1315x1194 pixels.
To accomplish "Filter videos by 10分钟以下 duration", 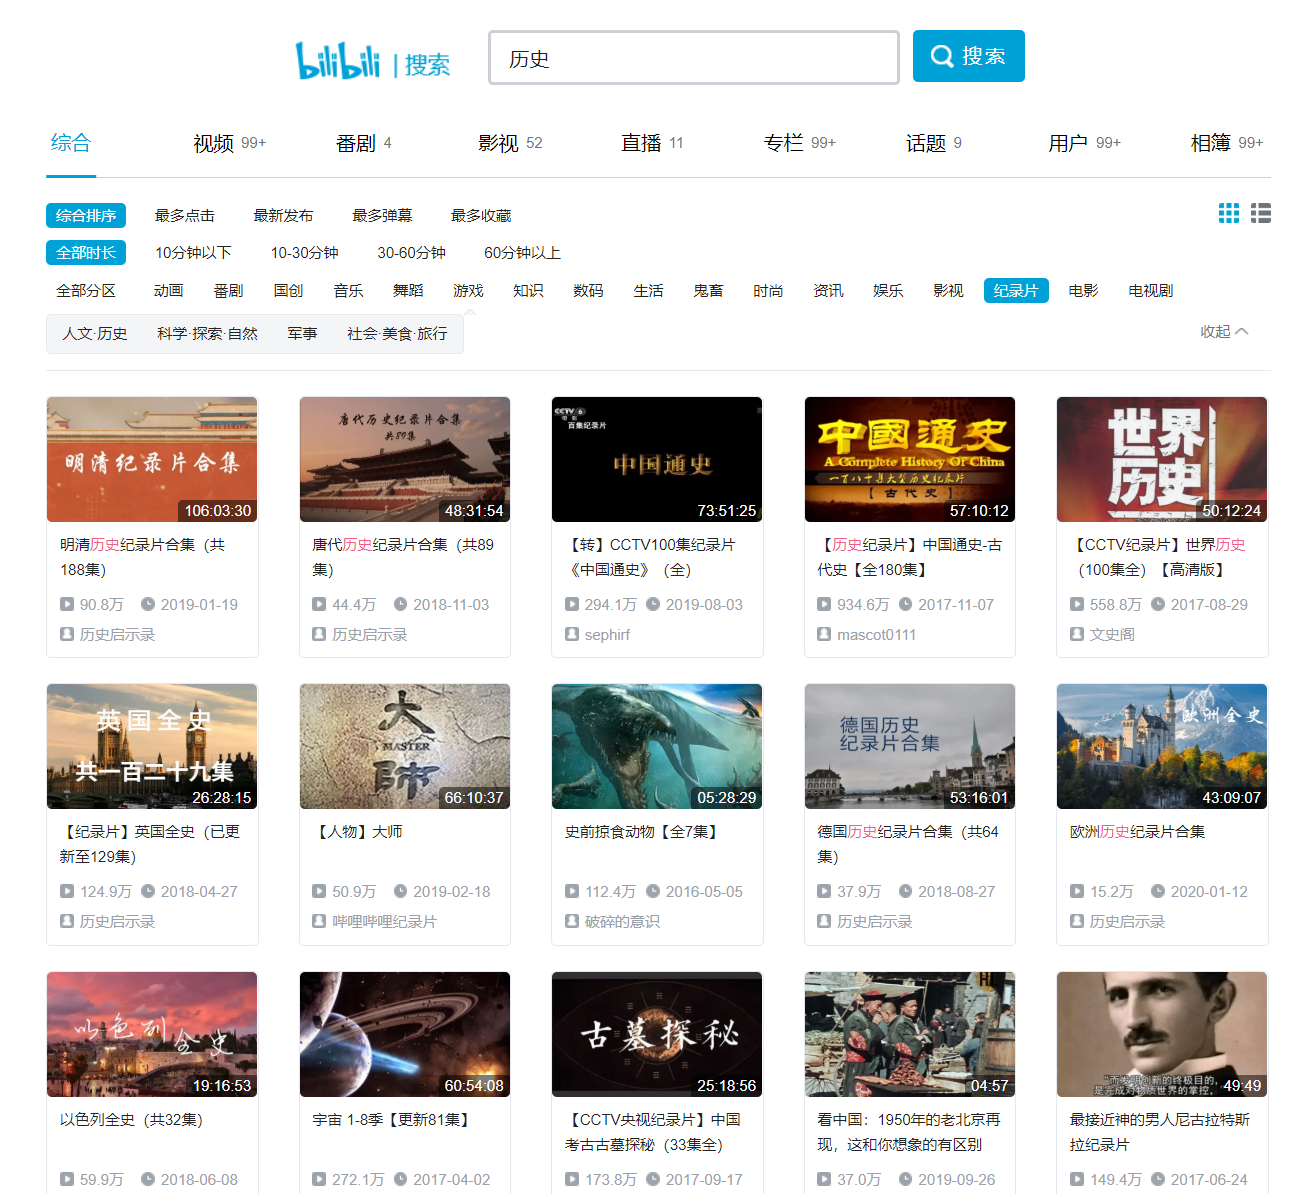I will point(193,252).
